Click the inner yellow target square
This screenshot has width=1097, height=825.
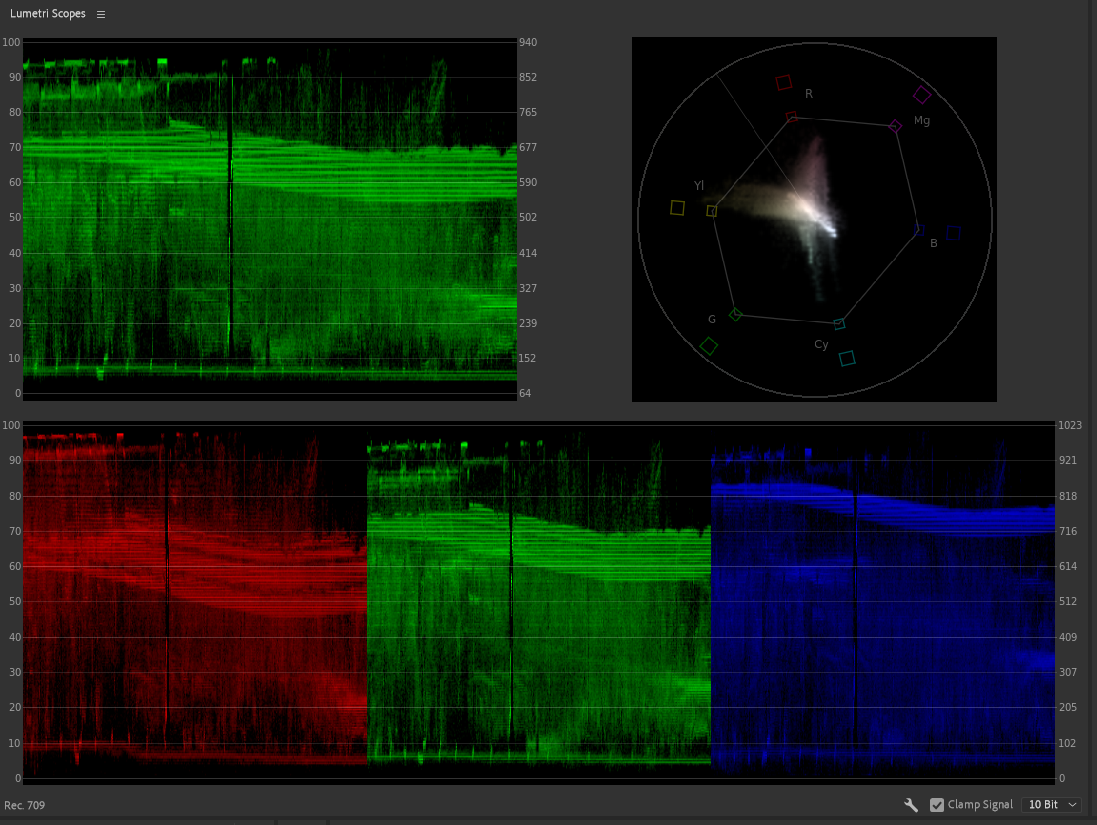712,212
